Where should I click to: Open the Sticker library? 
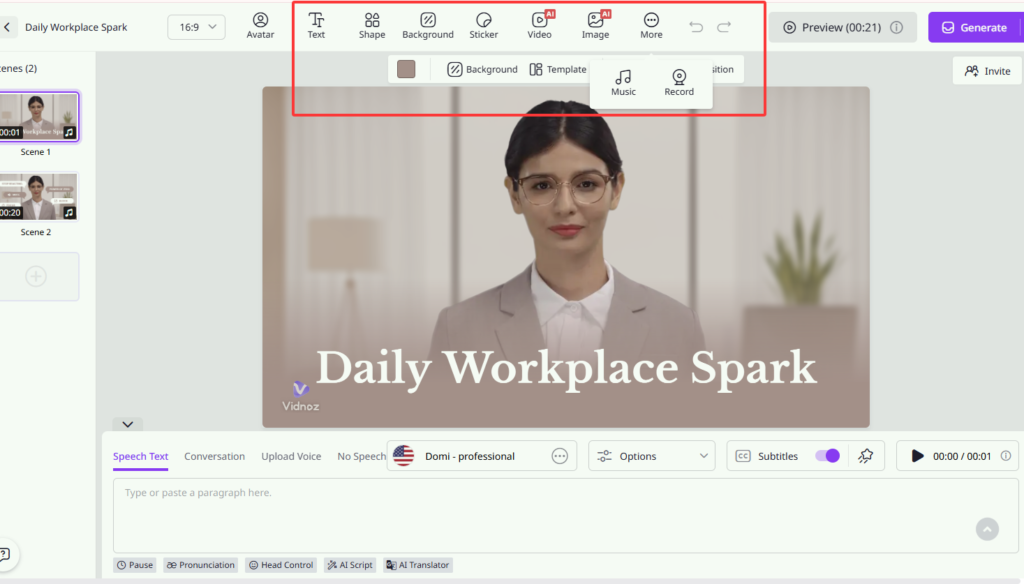[483, 27]
